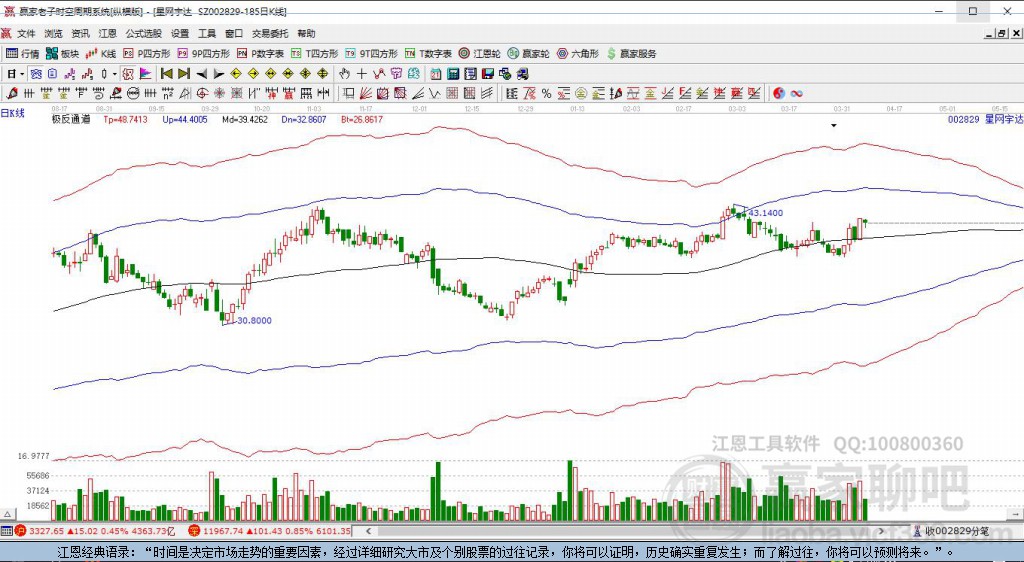Click the small black triangle date marker
The height and width of the screenshot is (562, 1024).
click(833, 125)
